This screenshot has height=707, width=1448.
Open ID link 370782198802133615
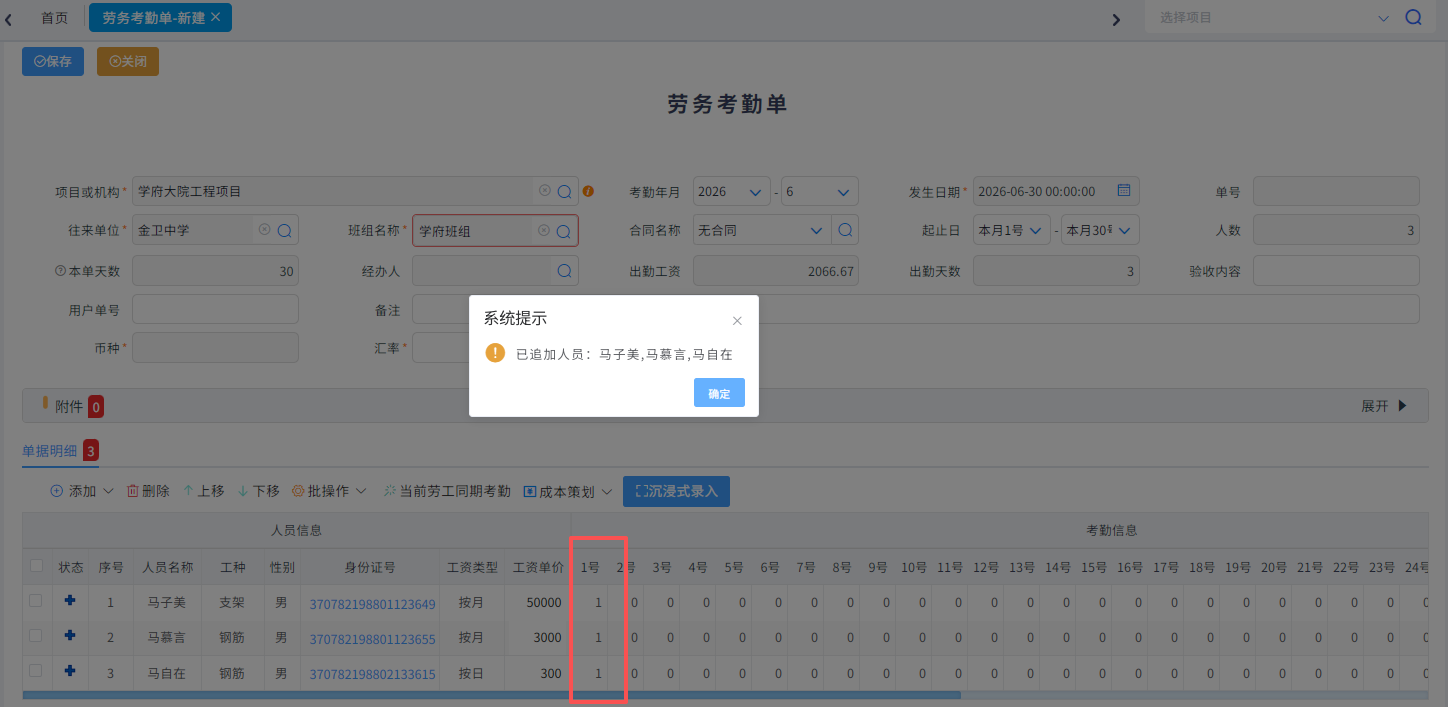click(x=372, y=674)
